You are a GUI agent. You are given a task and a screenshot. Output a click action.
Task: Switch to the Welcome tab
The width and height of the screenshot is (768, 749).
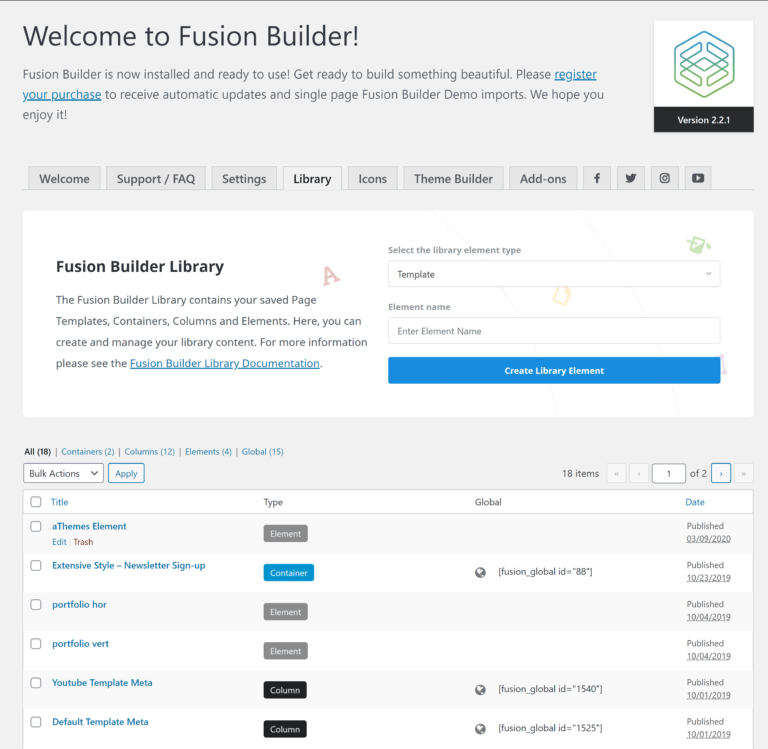tap(64, 178)
